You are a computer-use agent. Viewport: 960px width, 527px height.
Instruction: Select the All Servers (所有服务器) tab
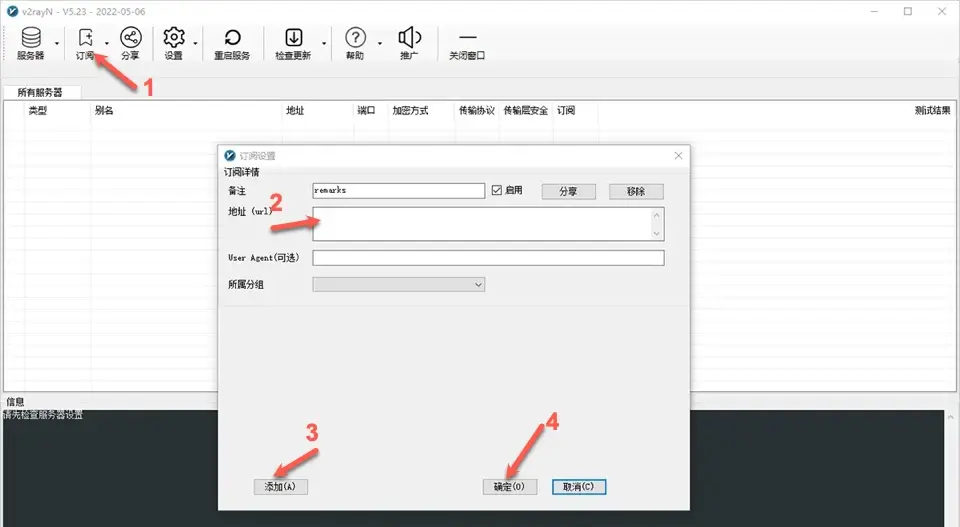[40, 92]
